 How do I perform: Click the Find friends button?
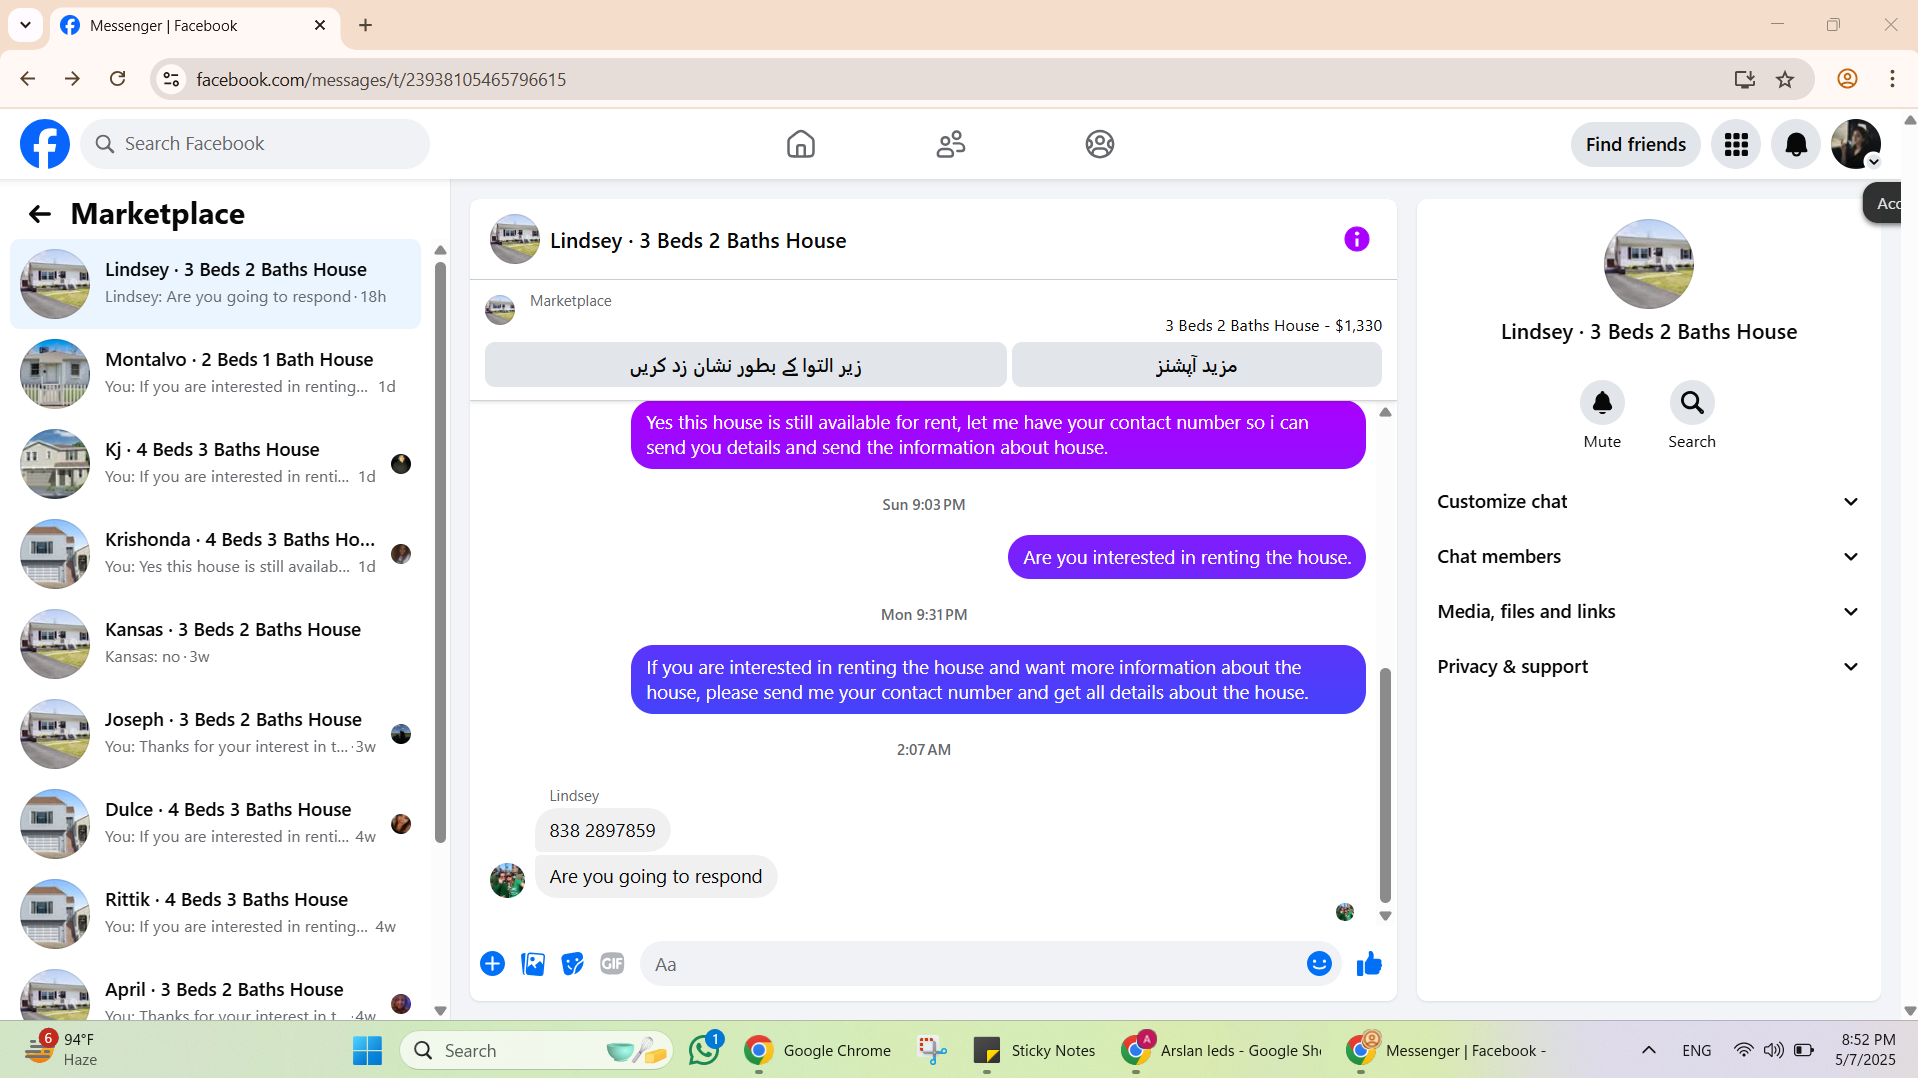pos(1635,144)
